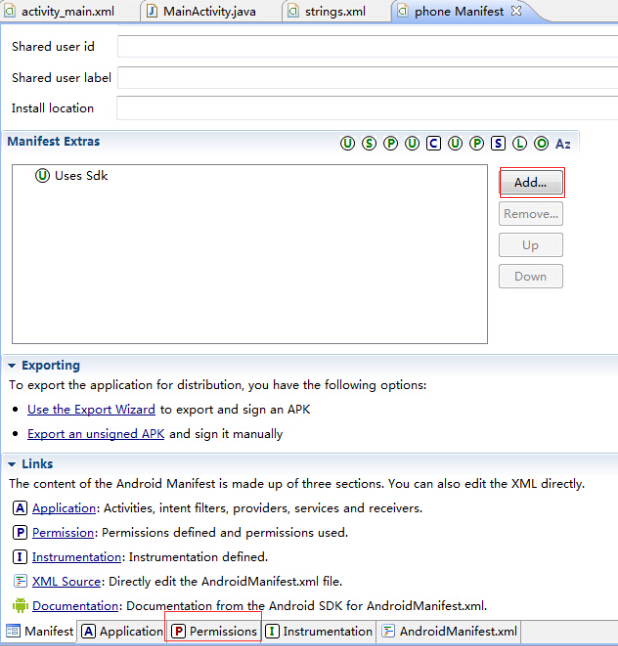Close the phone Manifest editor tab
The image size is (618, 646).
(516, 11)
